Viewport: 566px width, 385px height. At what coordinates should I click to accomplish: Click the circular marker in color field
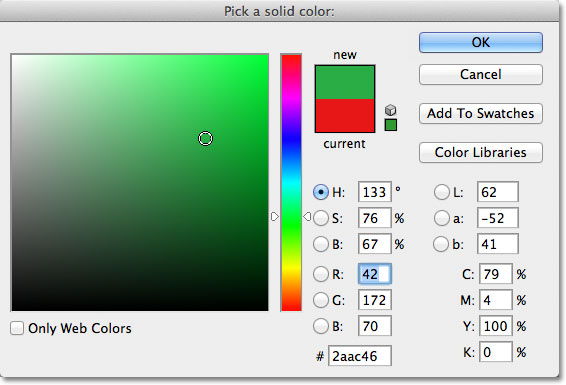point(206,139)
